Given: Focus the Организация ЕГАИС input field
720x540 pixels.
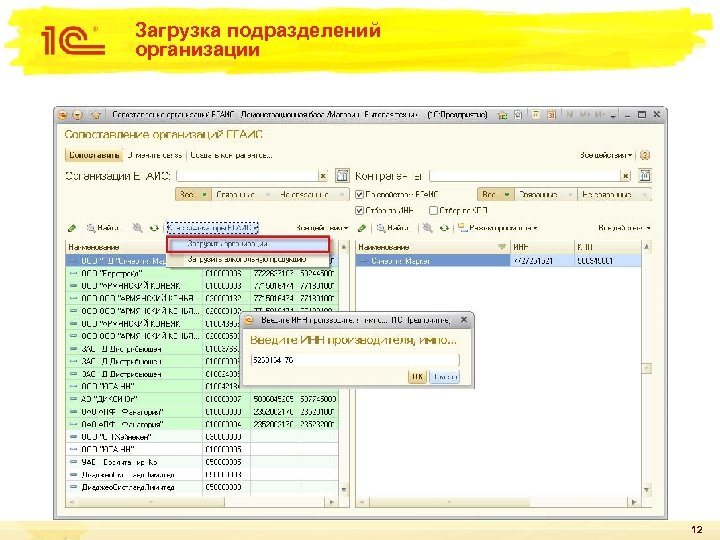Looking at the screenshot, I should click(247, 176).
